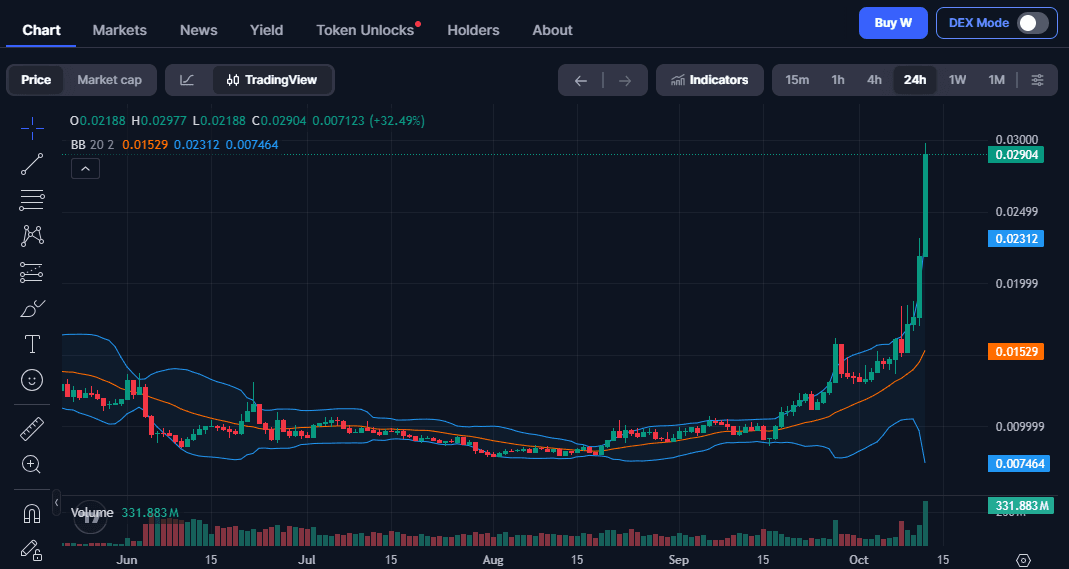Screen dimensions: 1069x569
Task: Click the Volume indicator label
Action: [92, 512]
